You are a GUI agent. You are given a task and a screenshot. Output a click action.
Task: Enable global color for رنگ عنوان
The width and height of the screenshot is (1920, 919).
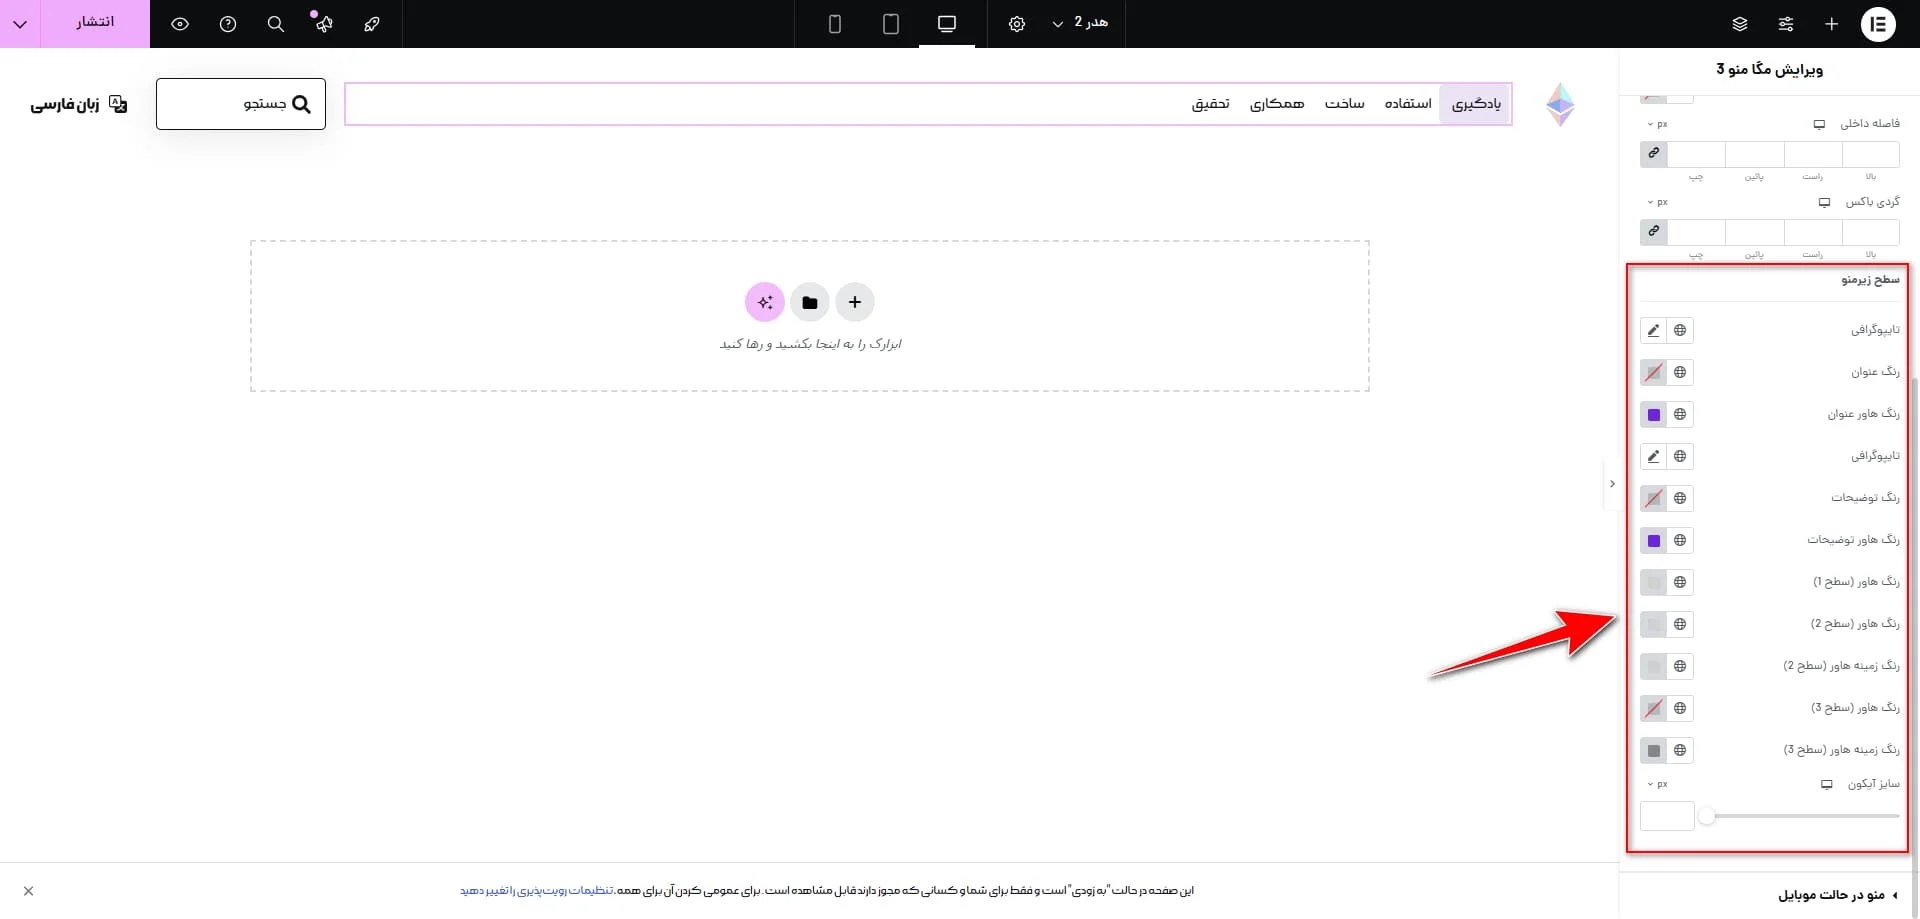pos(1681,372)
